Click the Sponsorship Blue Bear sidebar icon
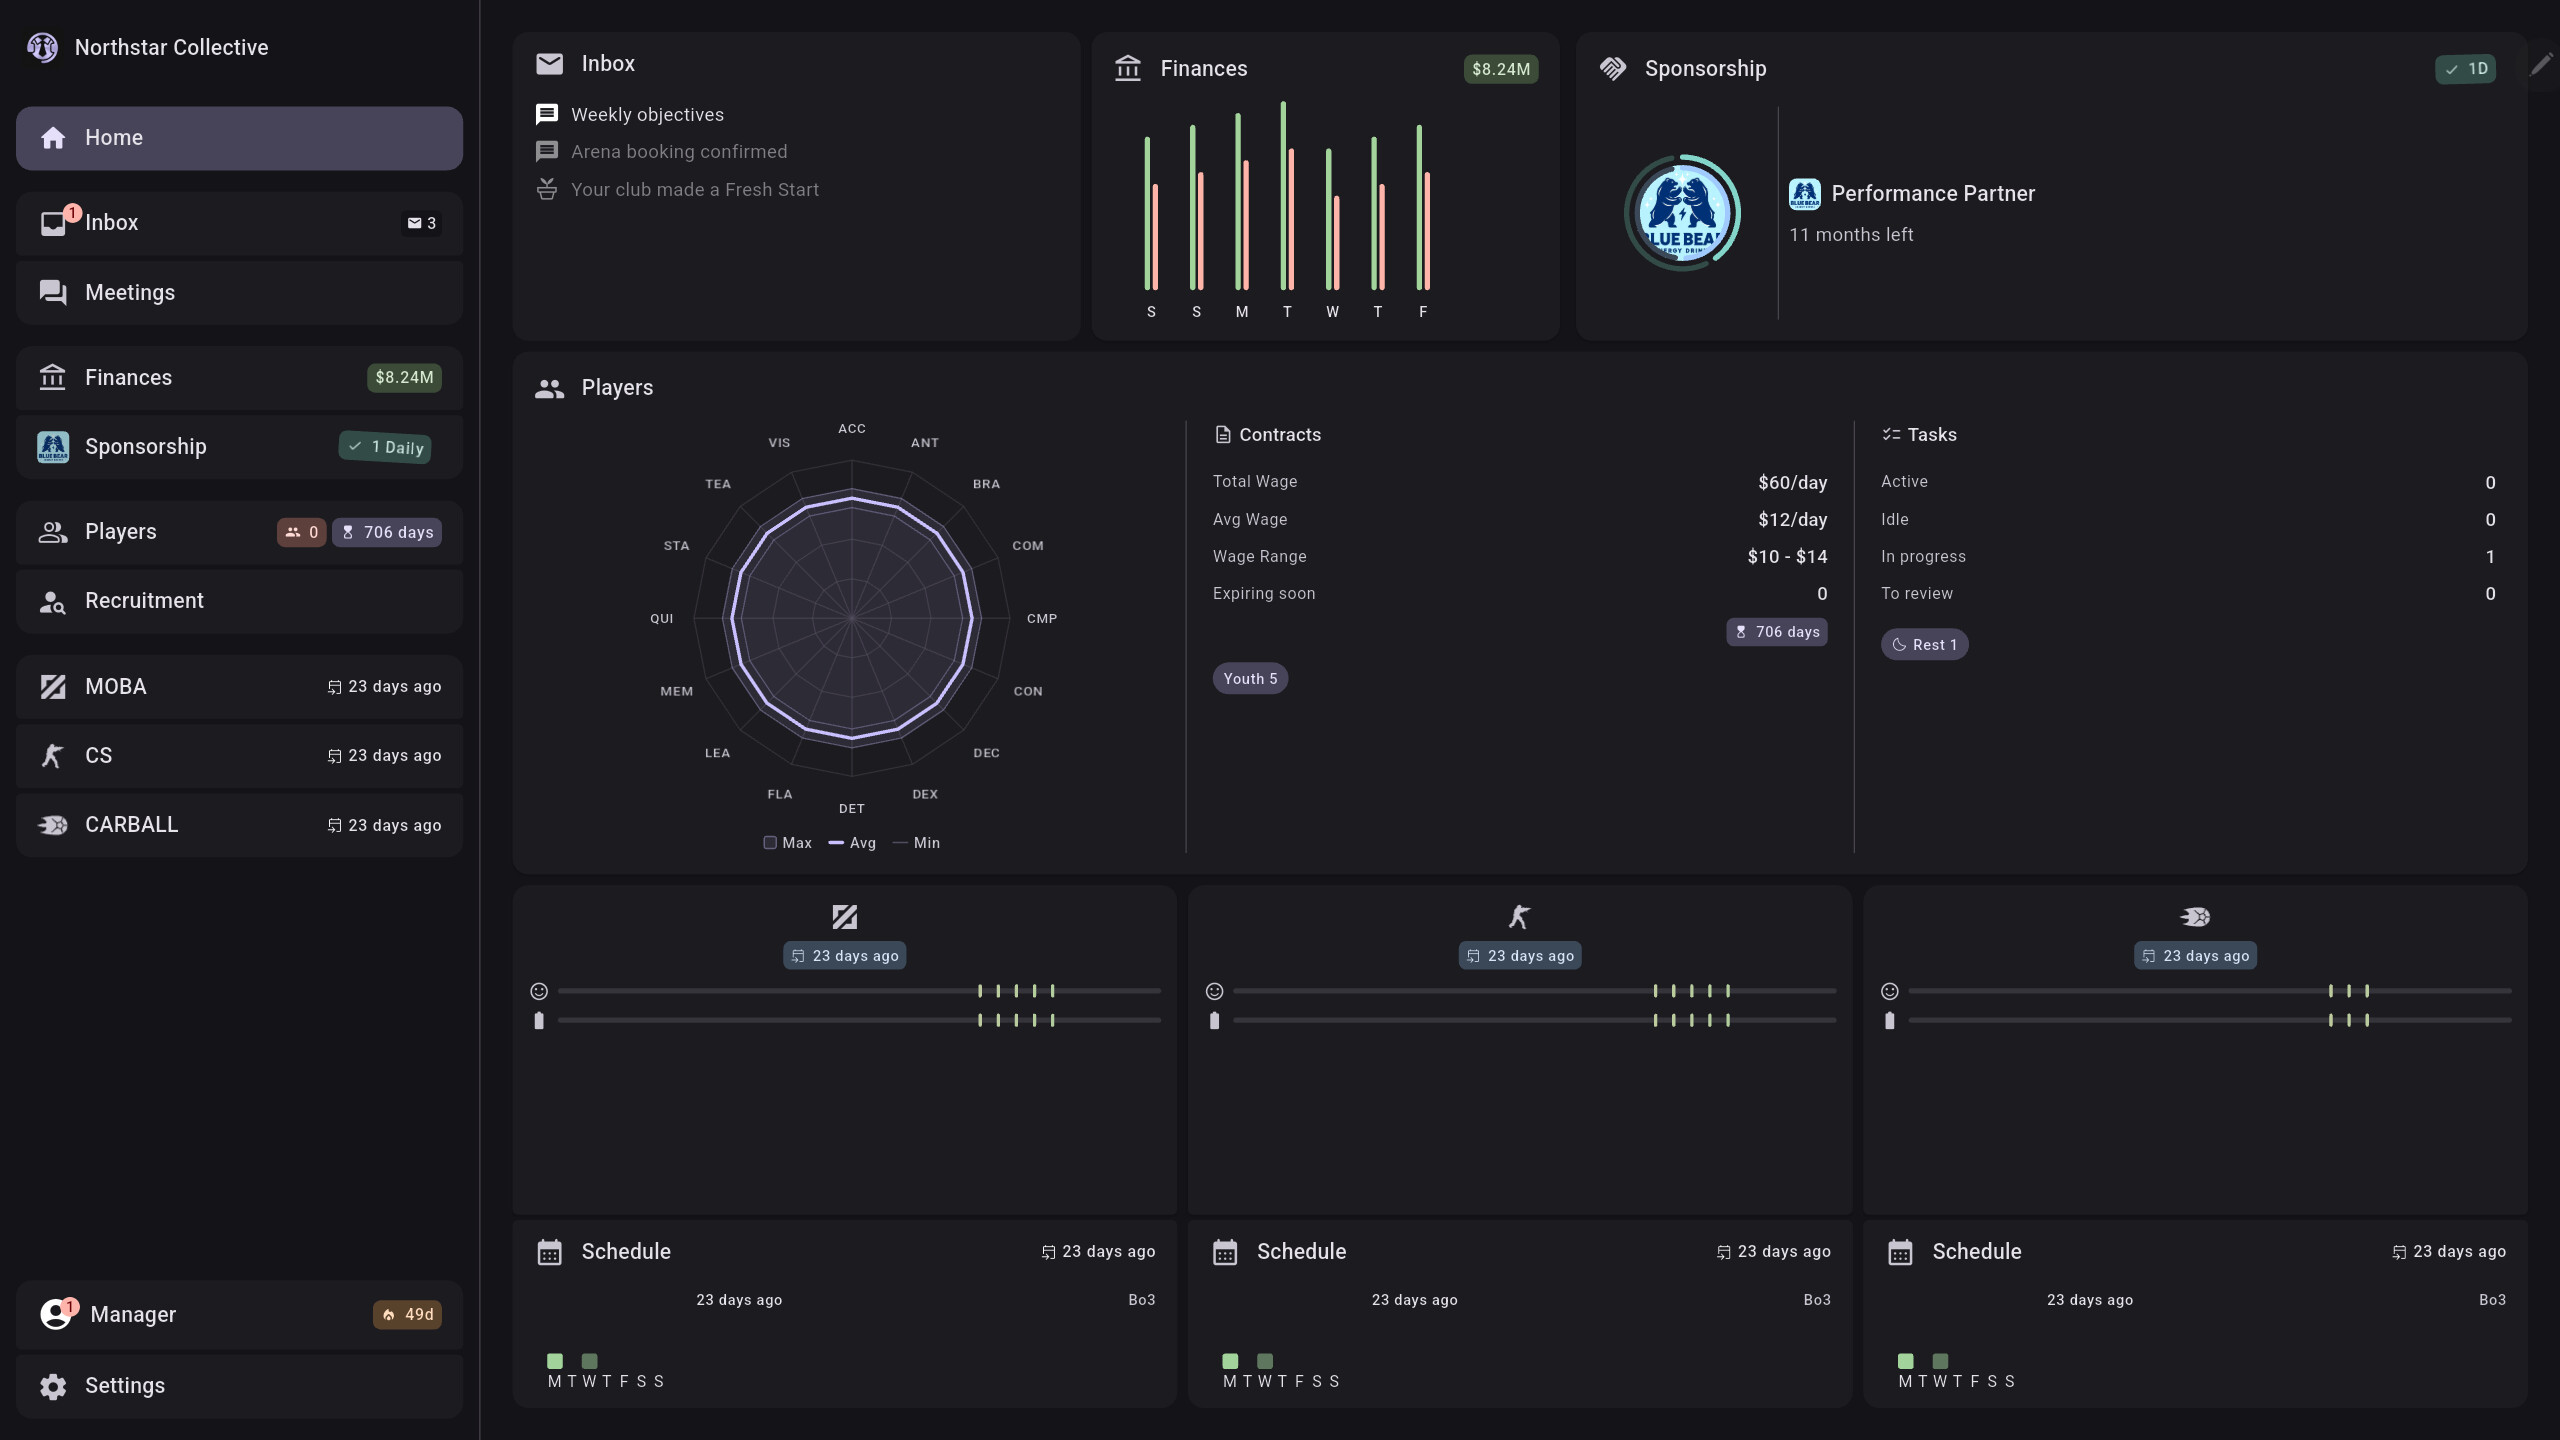Viewport: 2560px width, 1440px height. (x=53, y=447)
